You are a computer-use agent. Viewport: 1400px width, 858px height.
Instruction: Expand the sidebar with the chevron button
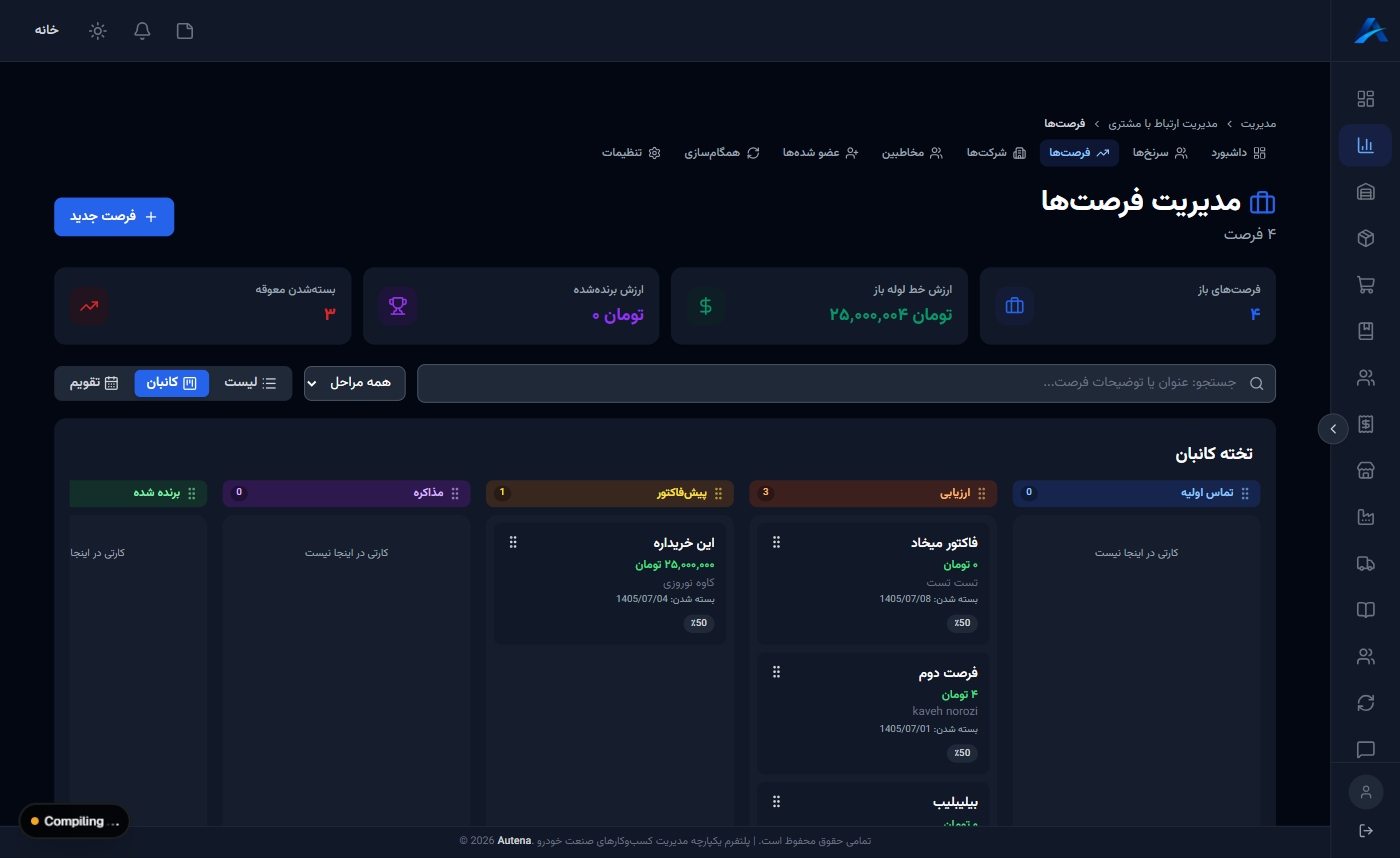(1333, 429)
